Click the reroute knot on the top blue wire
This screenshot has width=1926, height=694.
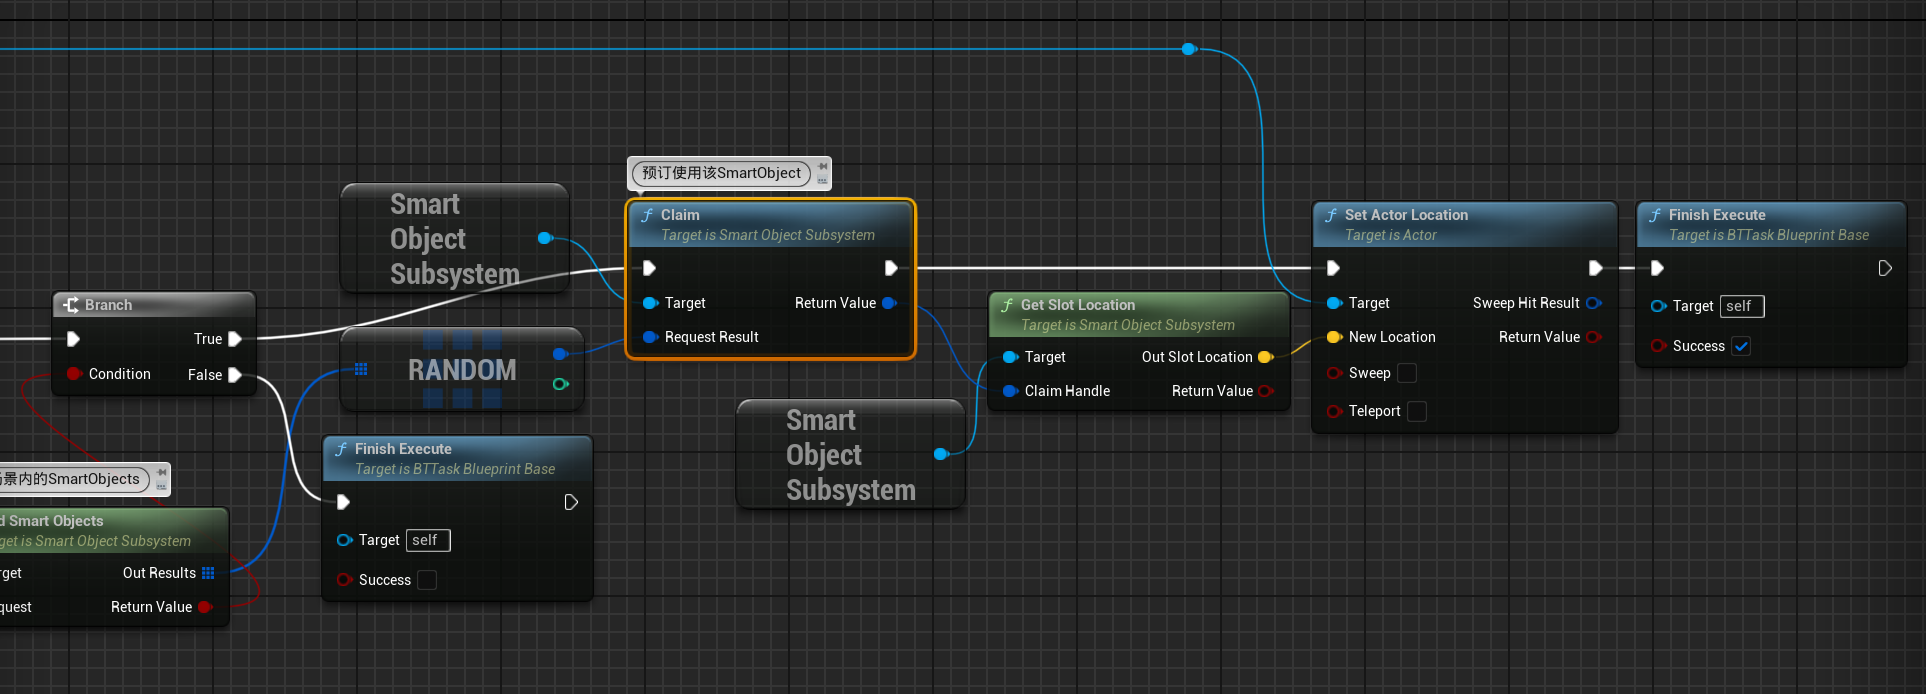pyautogui.click(x=1188, y=49)
